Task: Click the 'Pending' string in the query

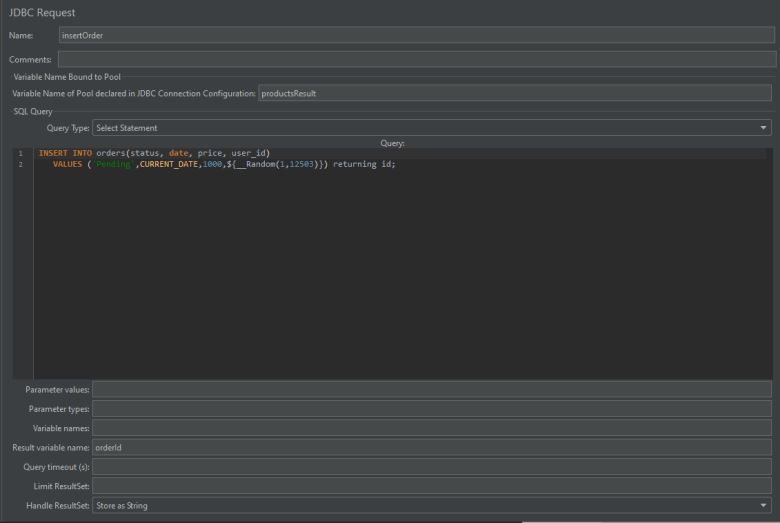Action: pos(113,164)
